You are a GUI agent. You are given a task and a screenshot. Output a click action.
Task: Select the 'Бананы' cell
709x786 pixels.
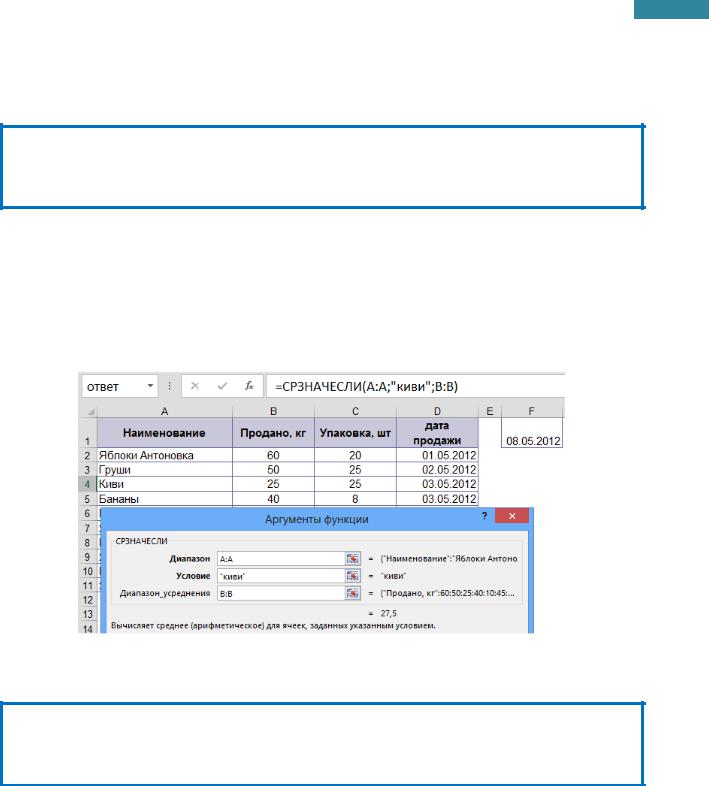pos(164,499)
